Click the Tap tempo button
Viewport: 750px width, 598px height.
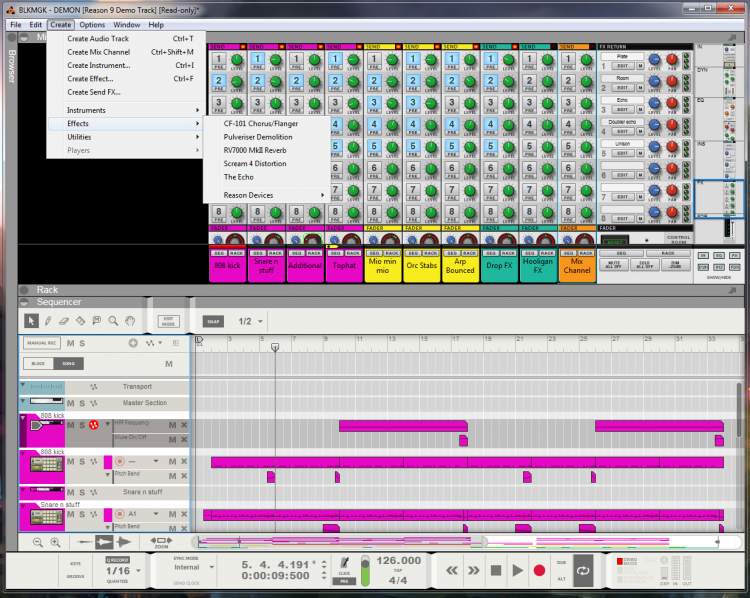[398, 571]
